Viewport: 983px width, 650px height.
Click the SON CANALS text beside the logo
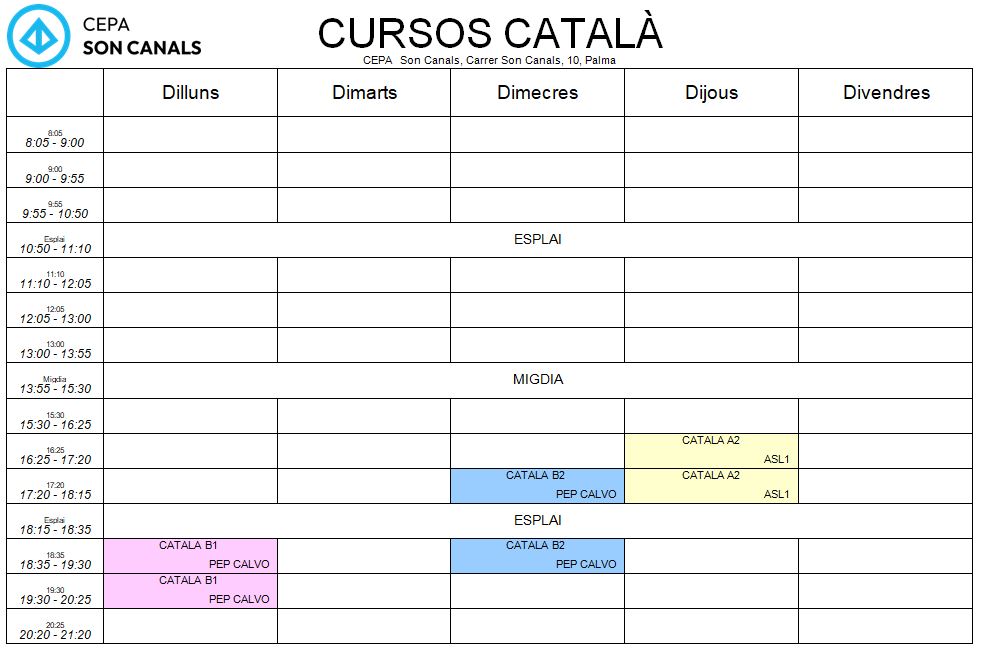(x=142, y=48)
